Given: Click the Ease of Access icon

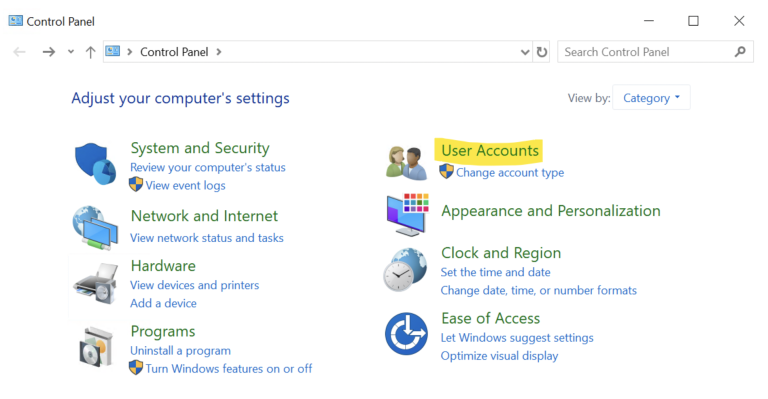Looking at the screenshot, I should [406, 334].
